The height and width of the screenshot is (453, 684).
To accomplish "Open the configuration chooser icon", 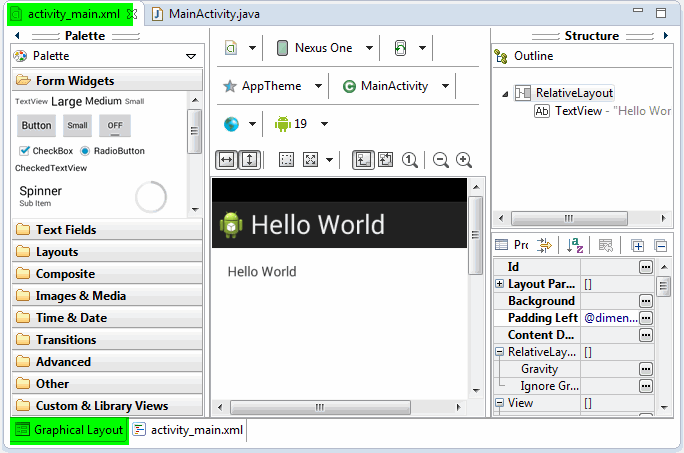I will coord(231,48).
